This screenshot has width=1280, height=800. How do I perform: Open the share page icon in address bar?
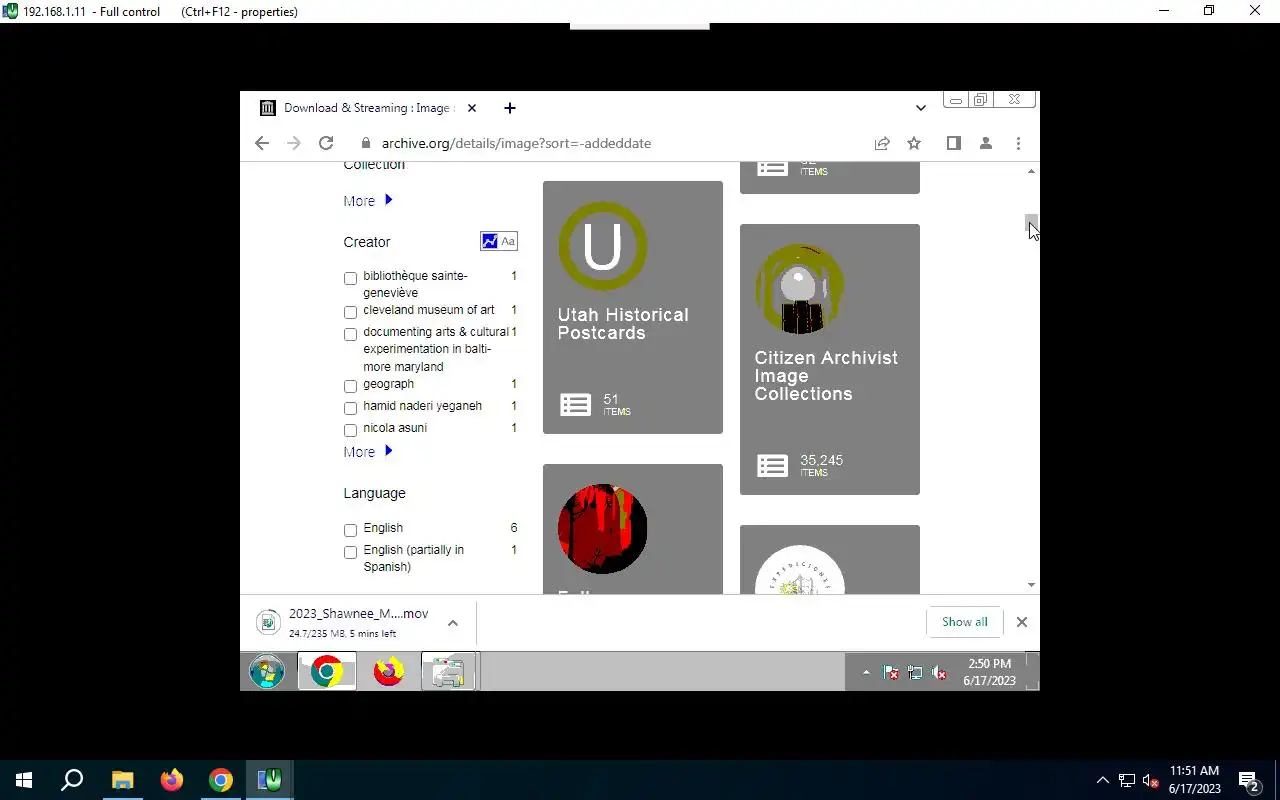point(882,143)
